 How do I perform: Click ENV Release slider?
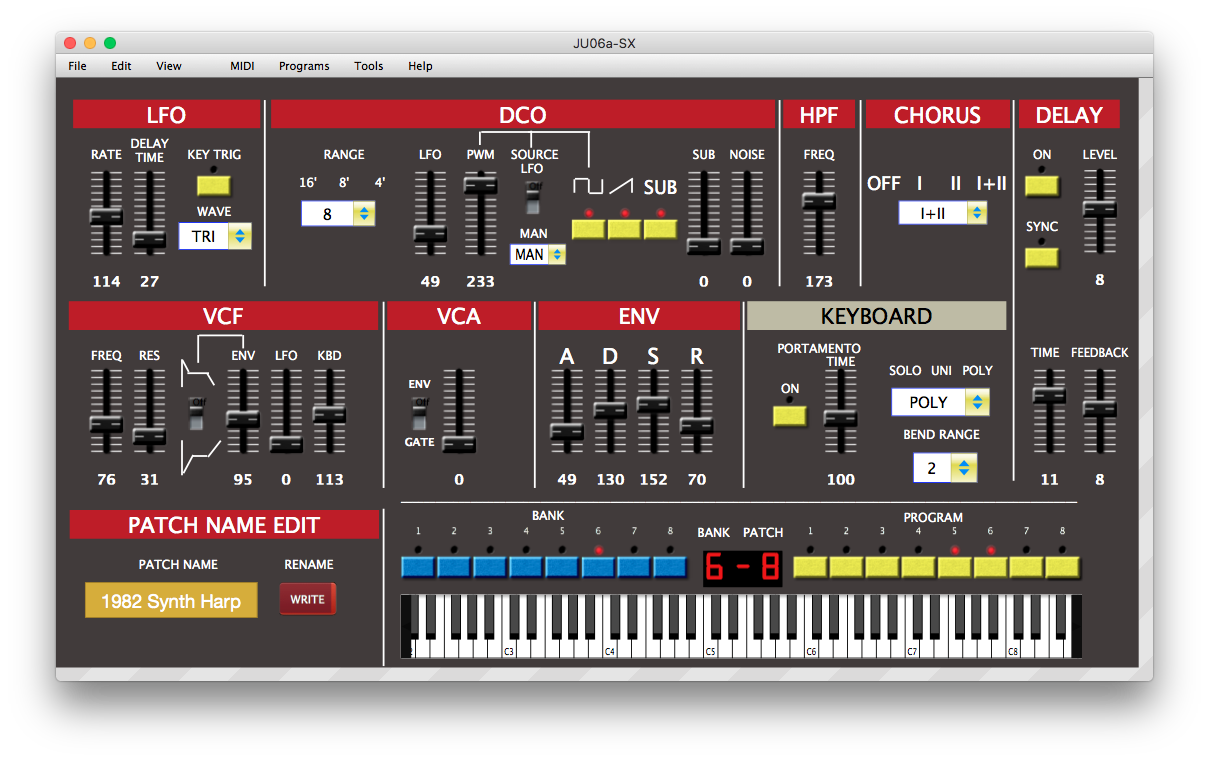point(696,411)
